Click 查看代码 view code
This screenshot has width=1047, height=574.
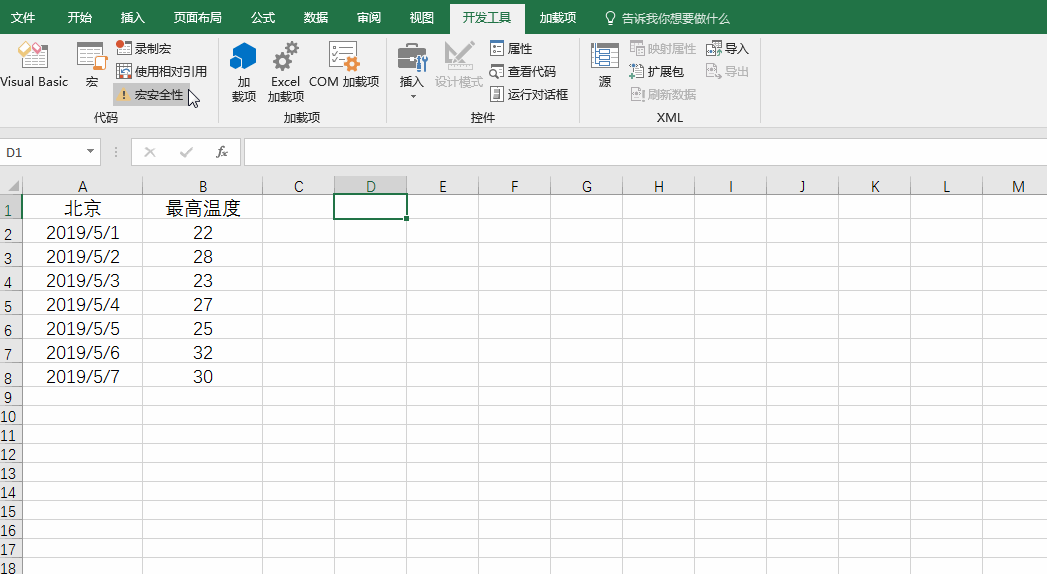(x=522, y=71)
